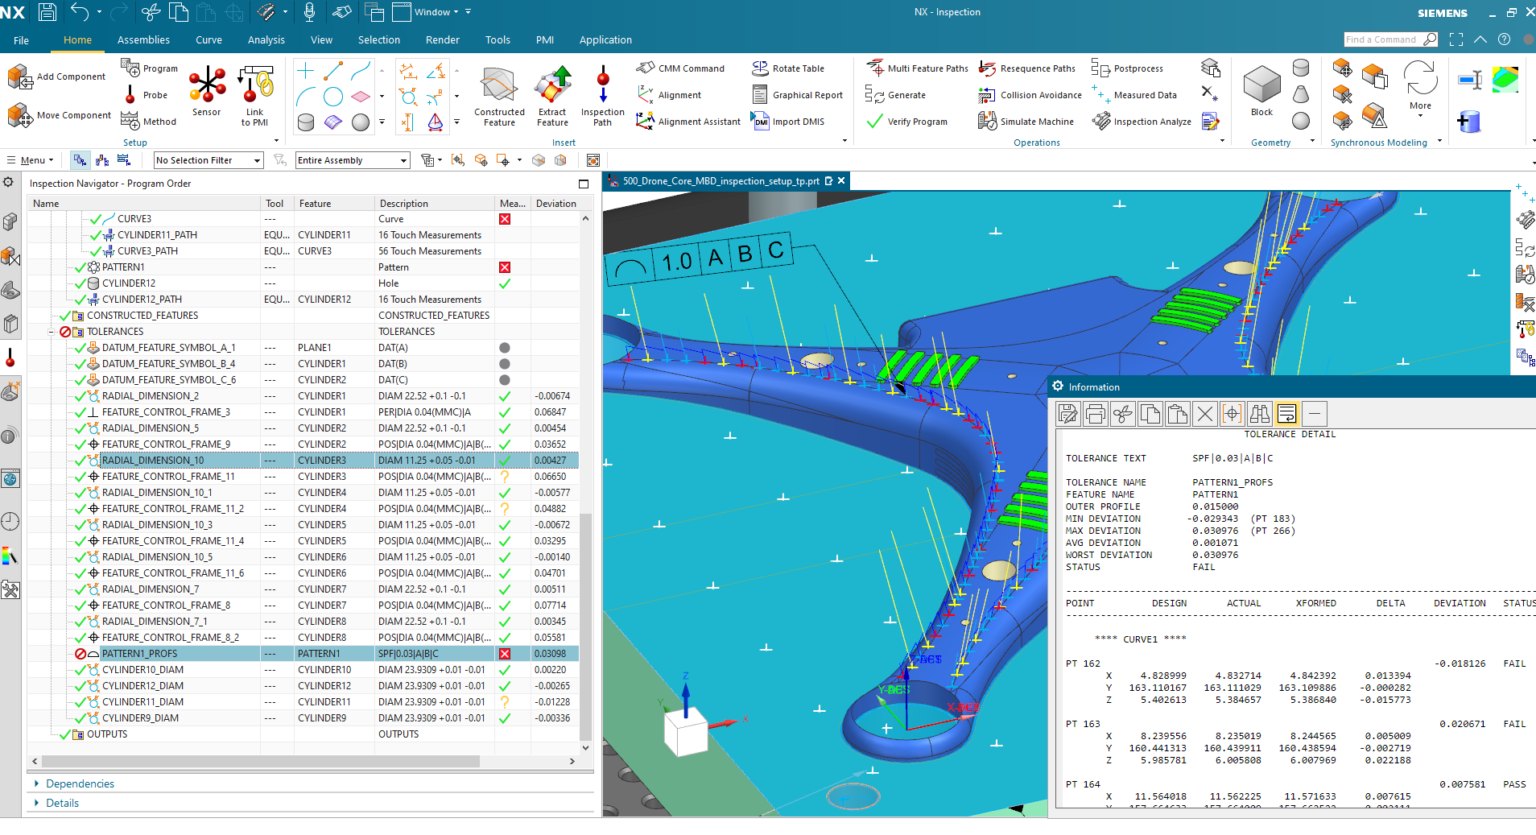This screenshot has height=835, width=1536.
Task: Open the Analysis ribbon tab
Action: pos(266,40)
